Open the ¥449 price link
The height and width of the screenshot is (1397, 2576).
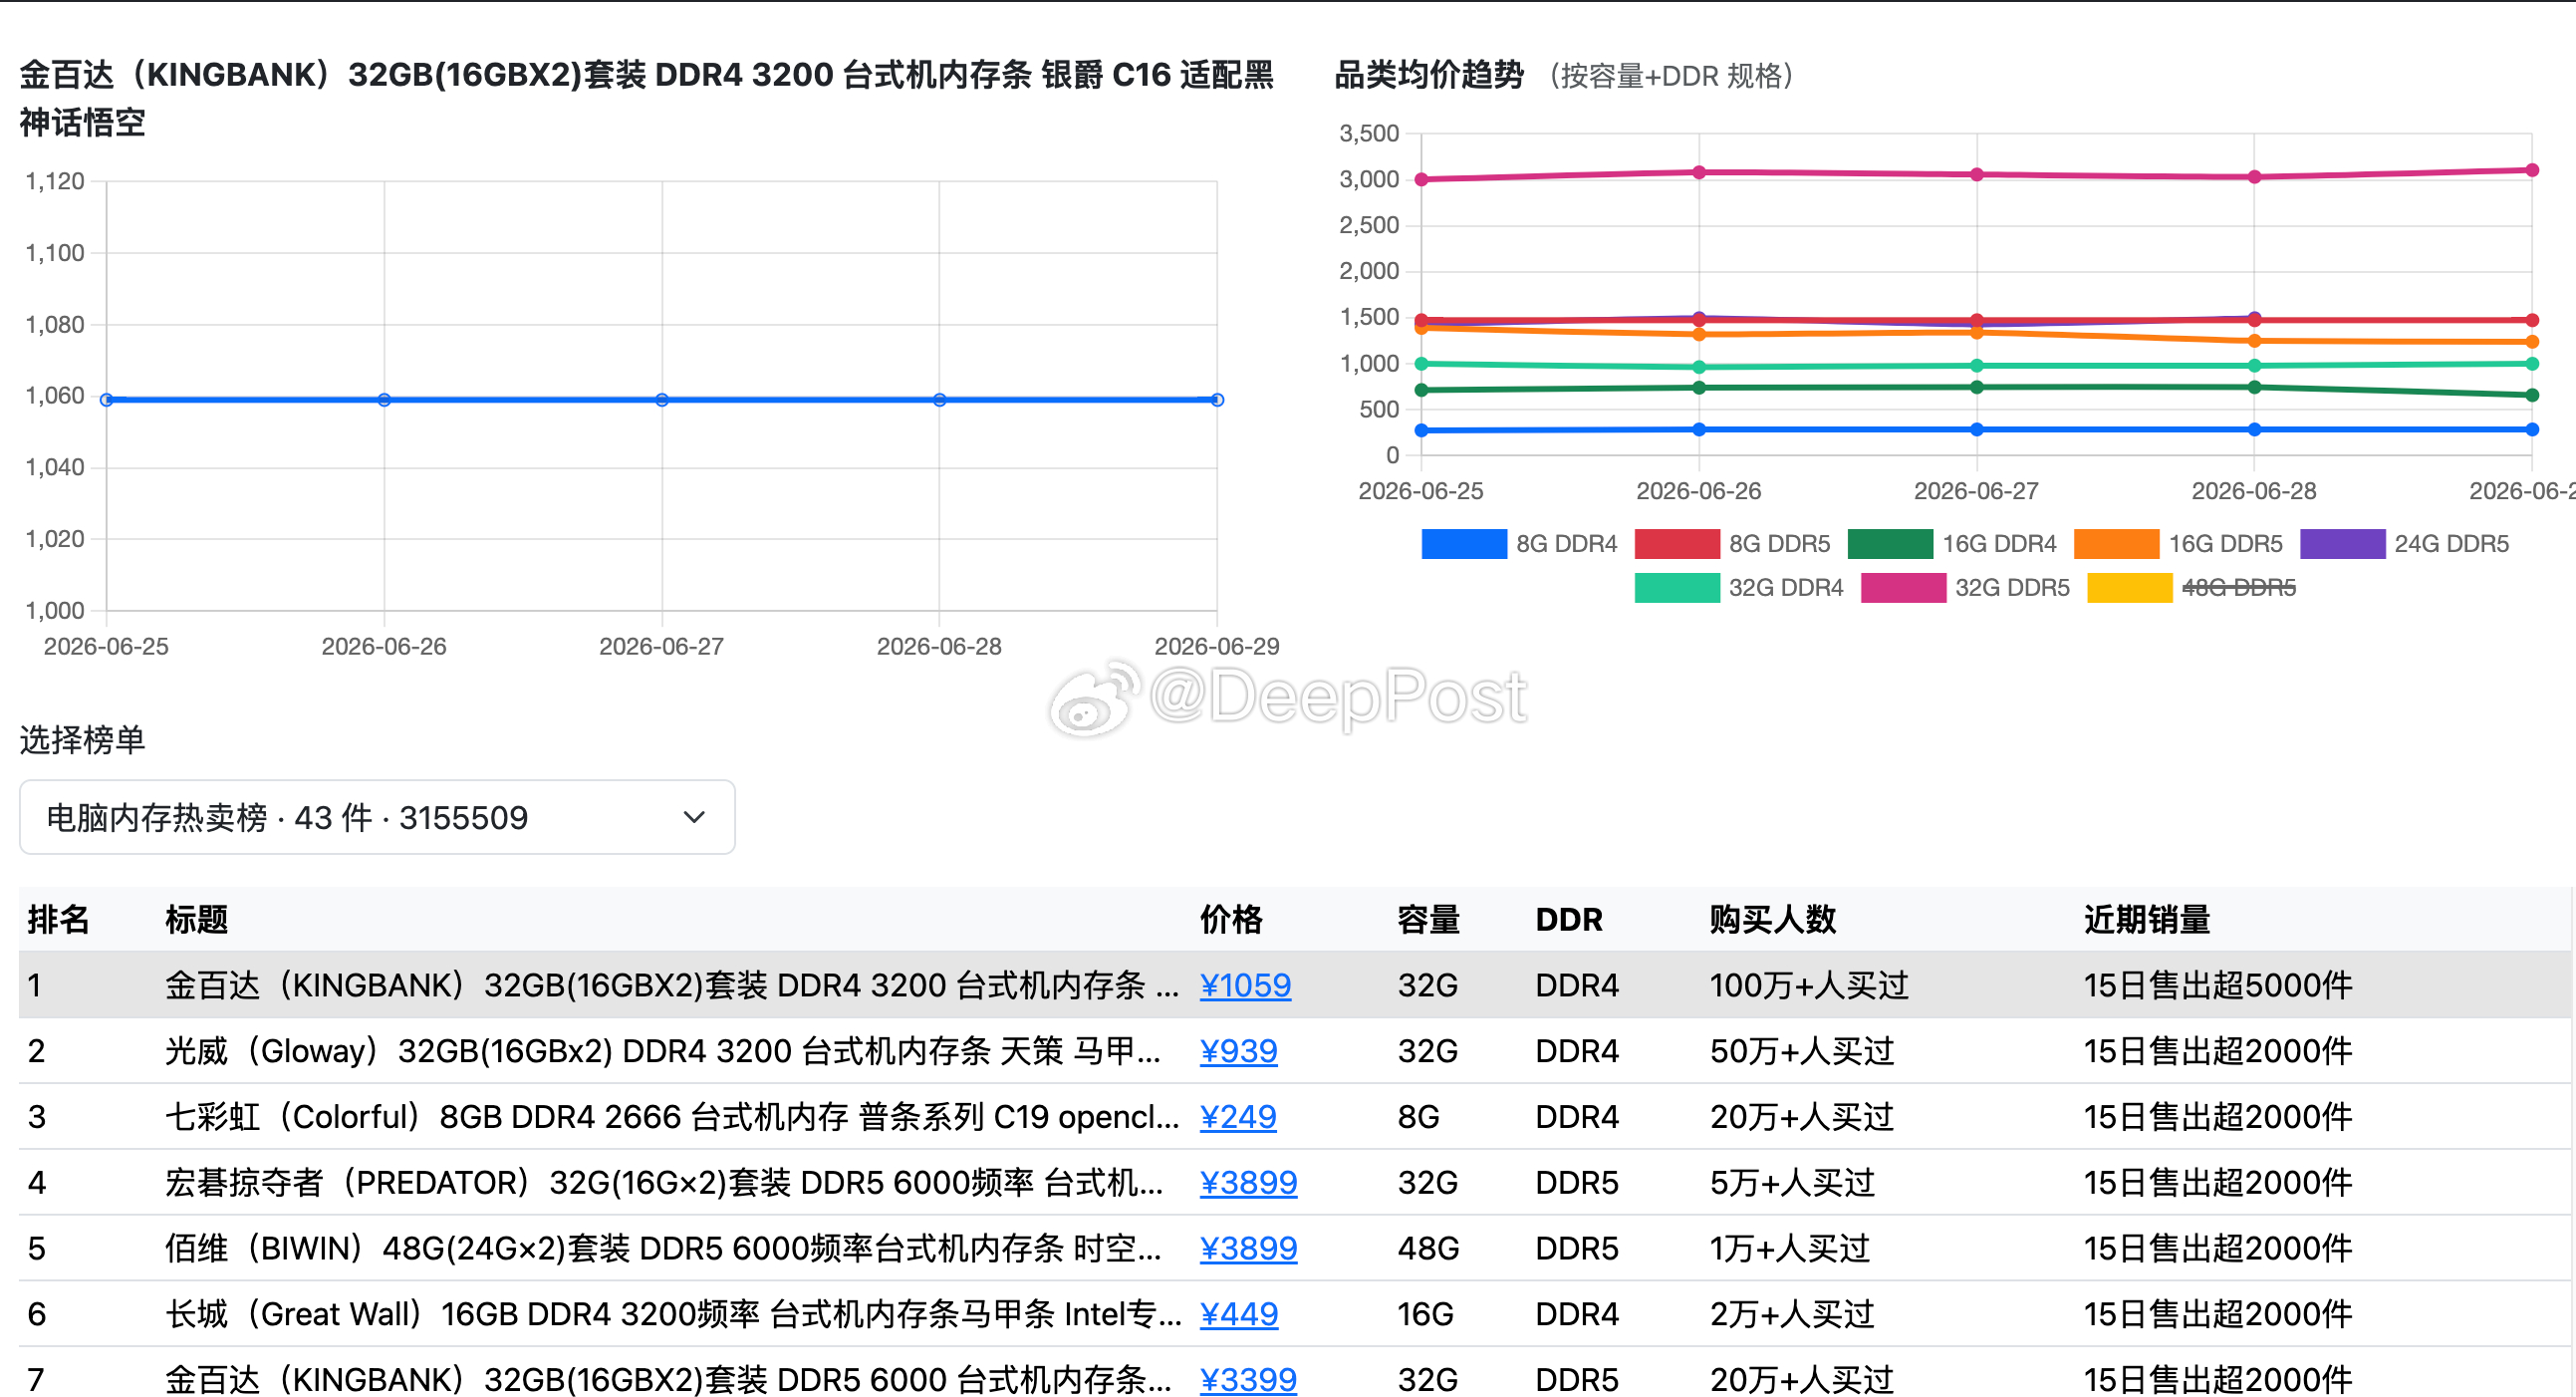point(1239,1313)
